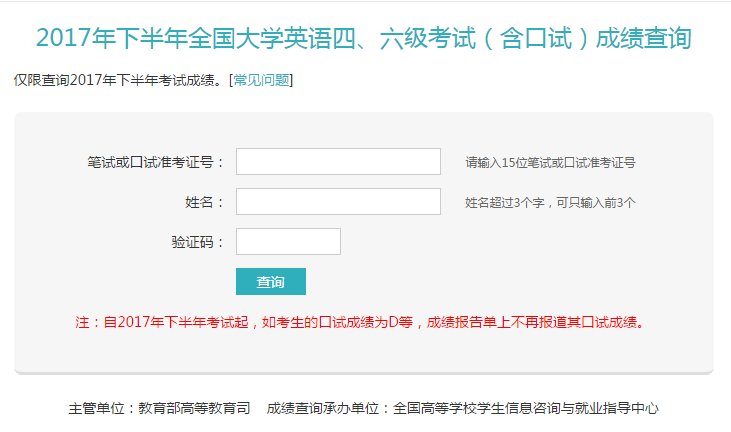
Task: Click 全国高等学校学生信息咨询与就业指导中心 footer text
Action: 526,408
